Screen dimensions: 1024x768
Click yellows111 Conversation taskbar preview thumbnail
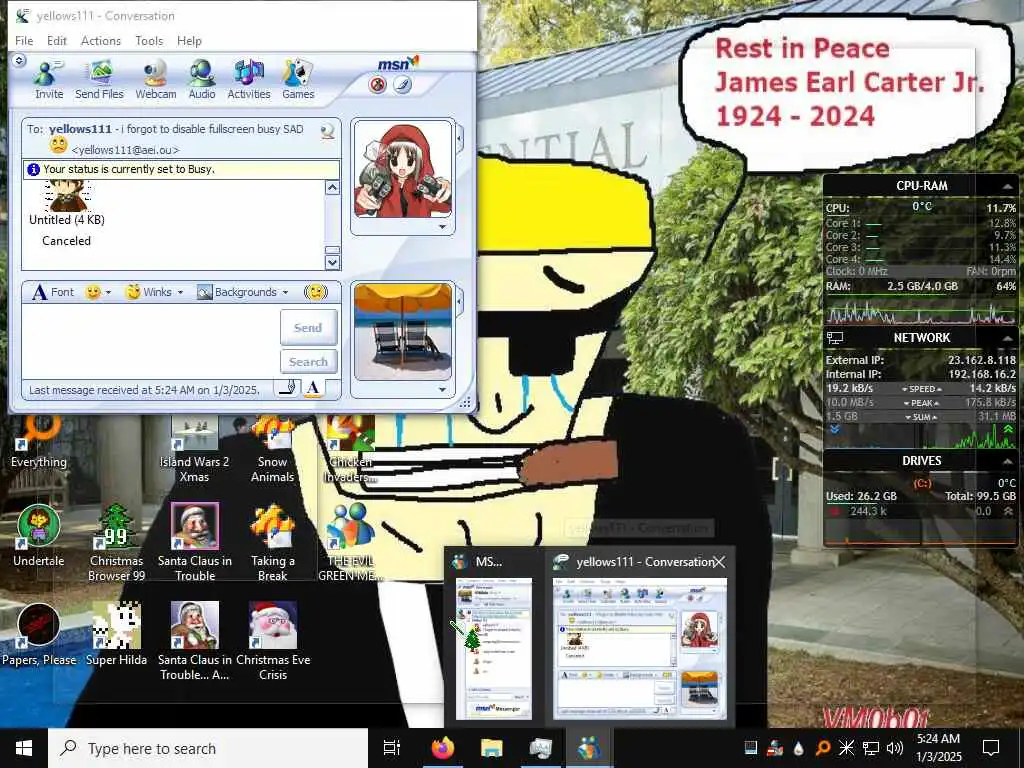639,649
